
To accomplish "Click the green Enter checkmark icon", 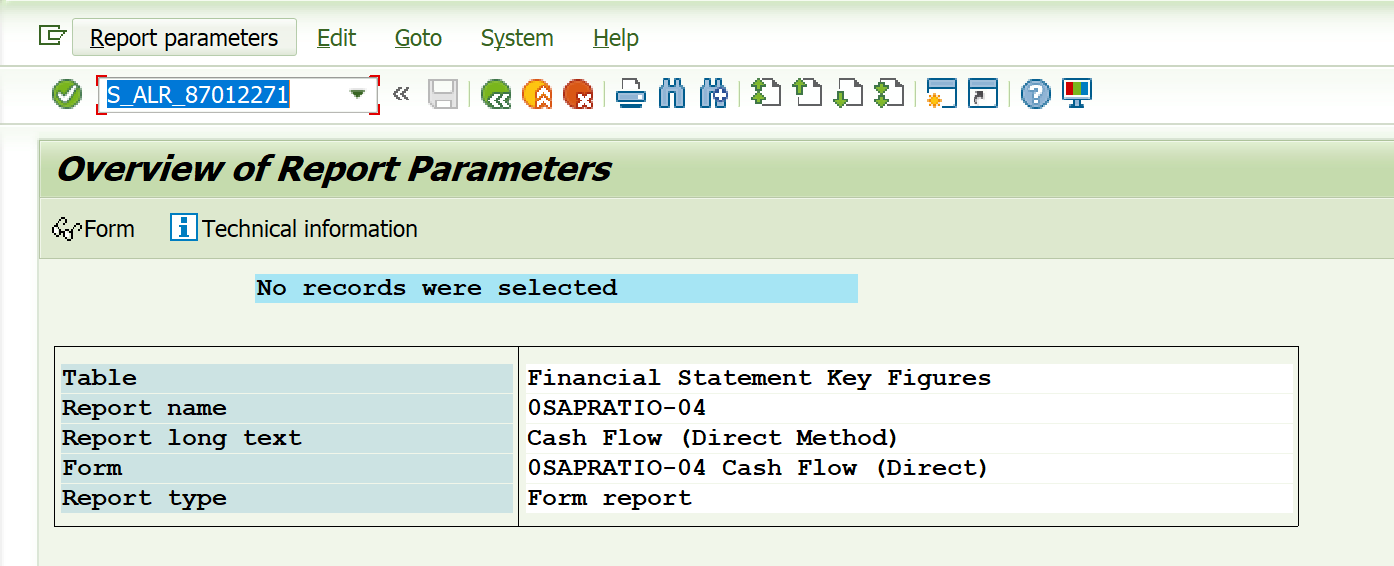I will click(67, 95).
